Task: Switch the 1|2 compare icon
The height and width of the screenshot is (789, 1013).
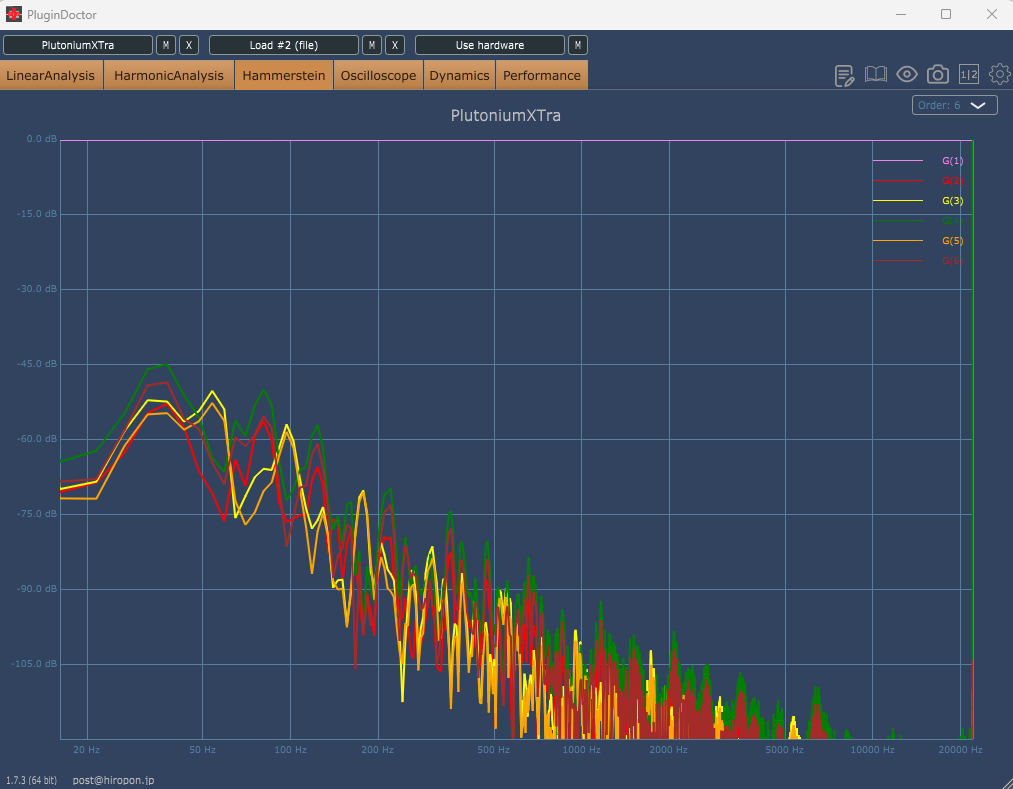Action: pos(968,74)
